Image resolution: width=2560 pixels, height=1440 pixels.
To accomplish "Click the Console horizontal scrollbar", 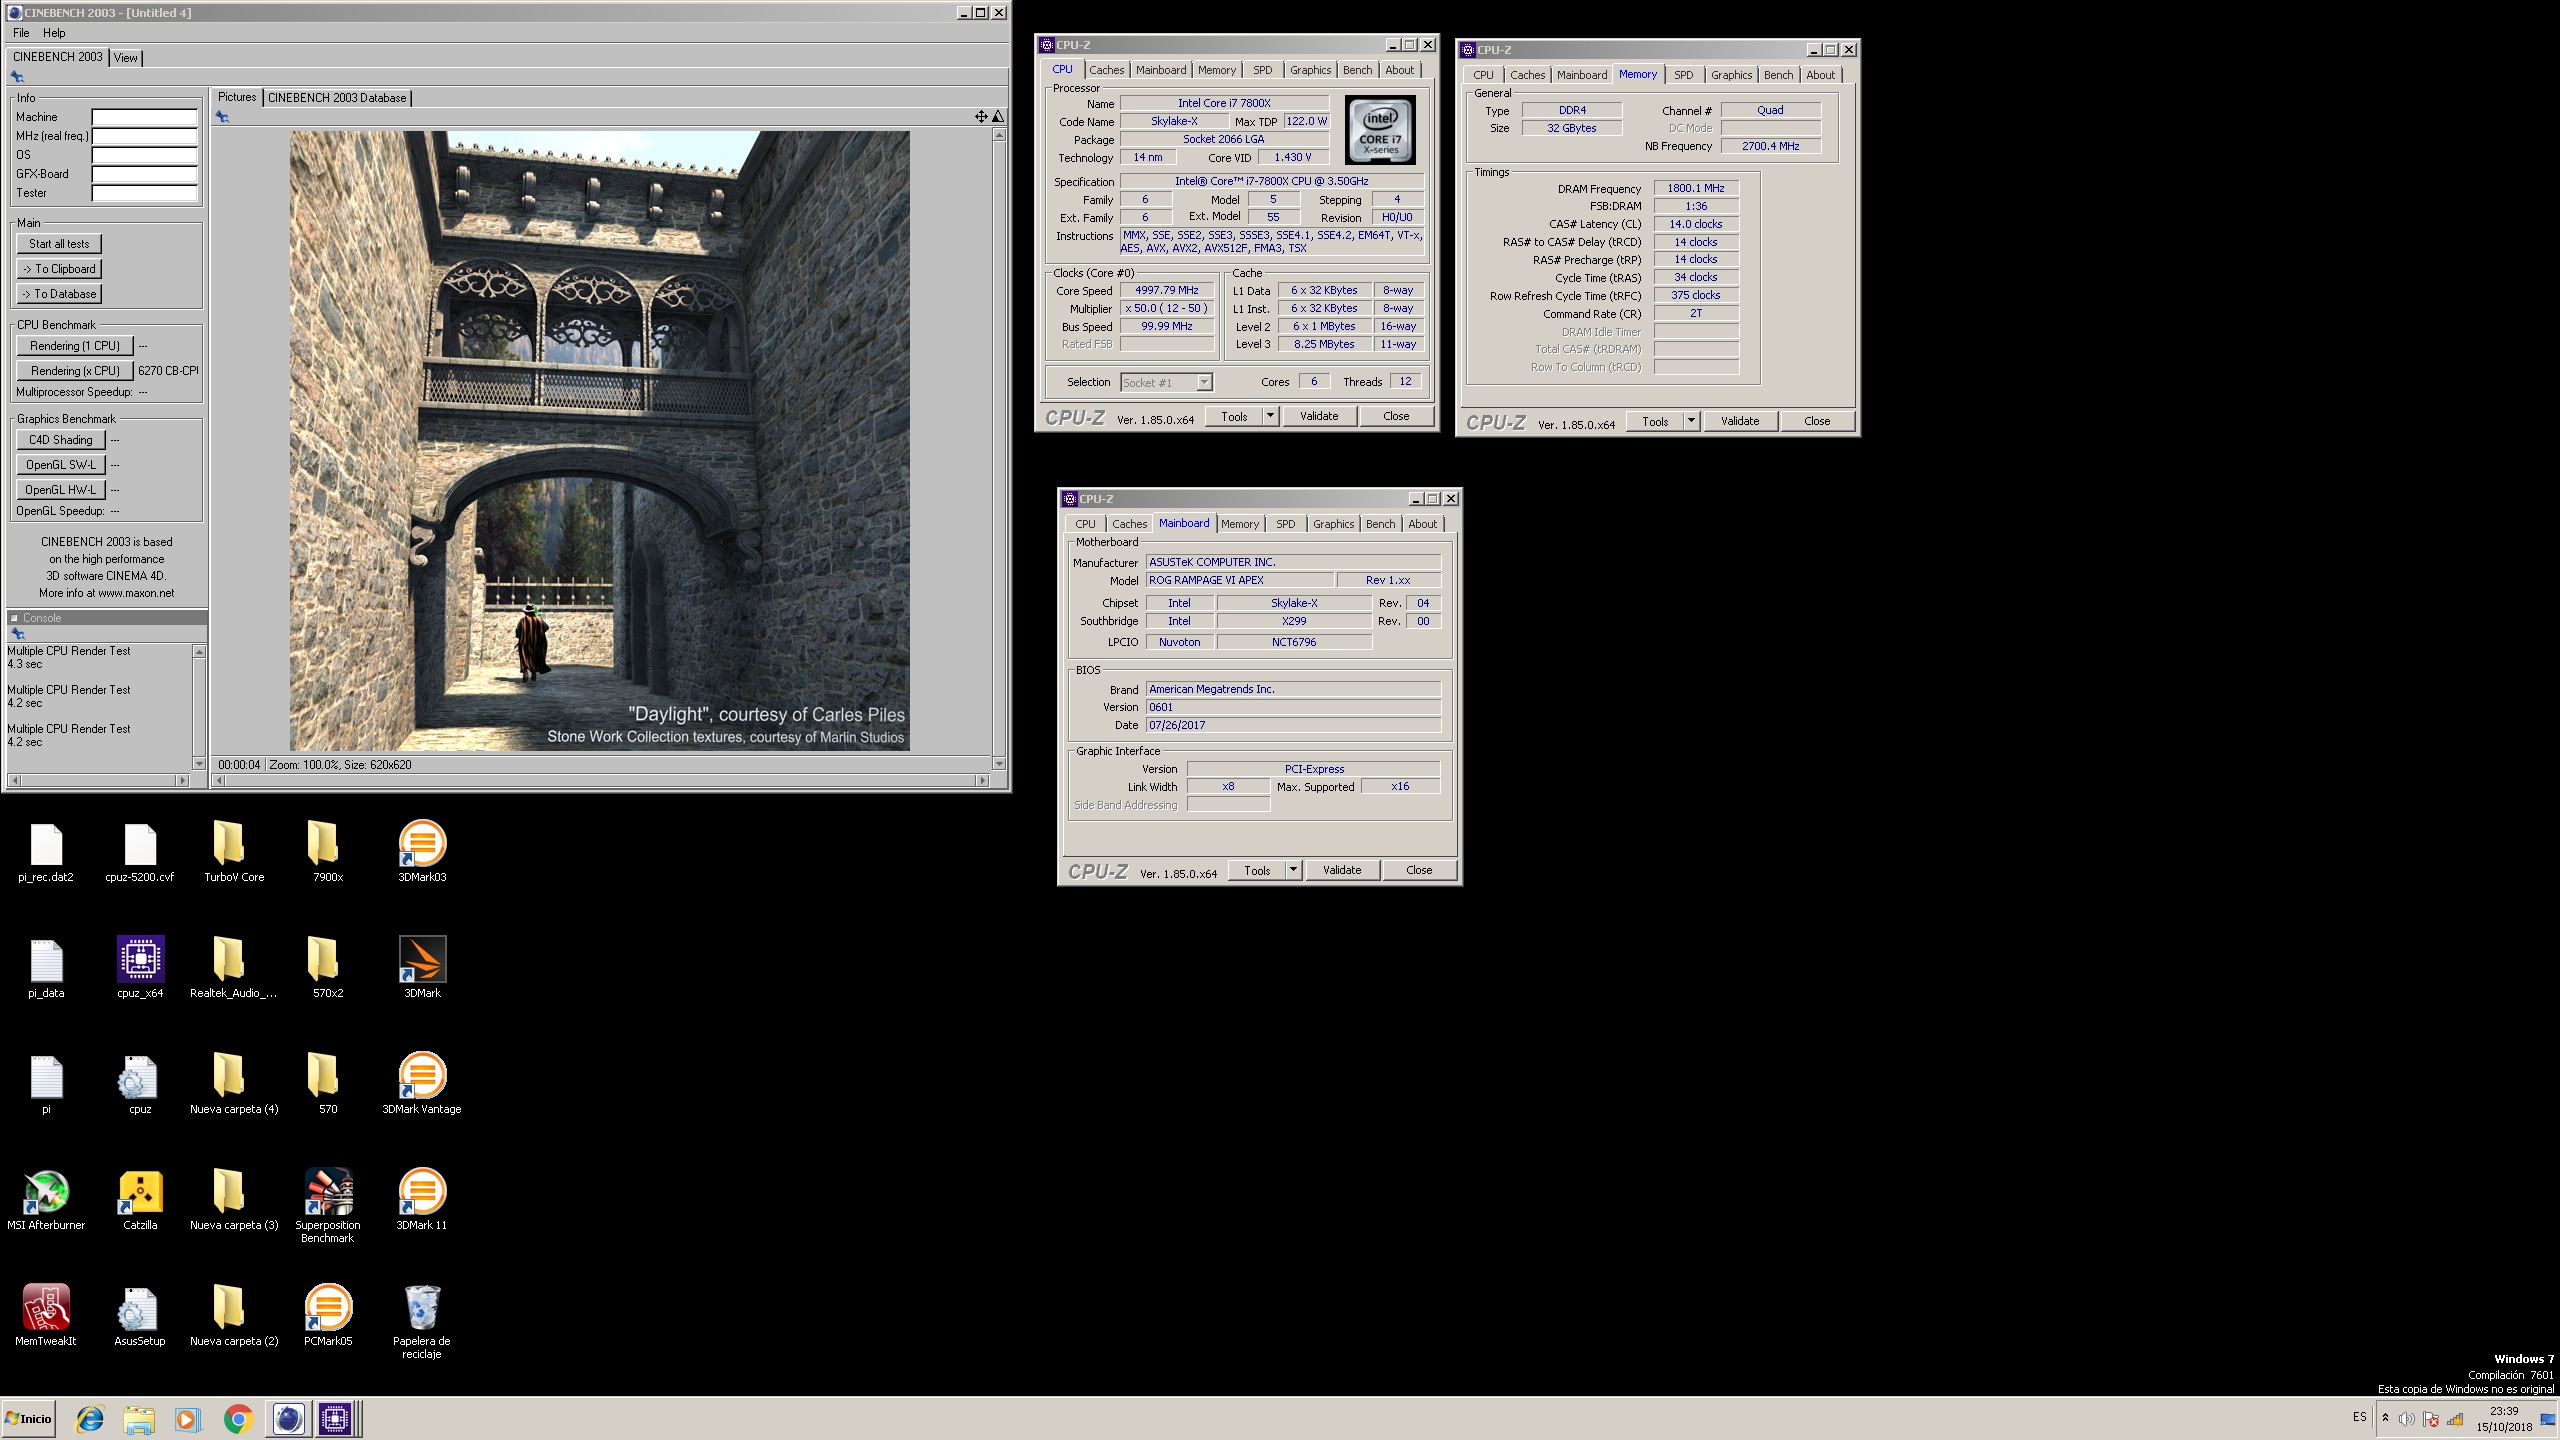I will (x=97, y=780).
